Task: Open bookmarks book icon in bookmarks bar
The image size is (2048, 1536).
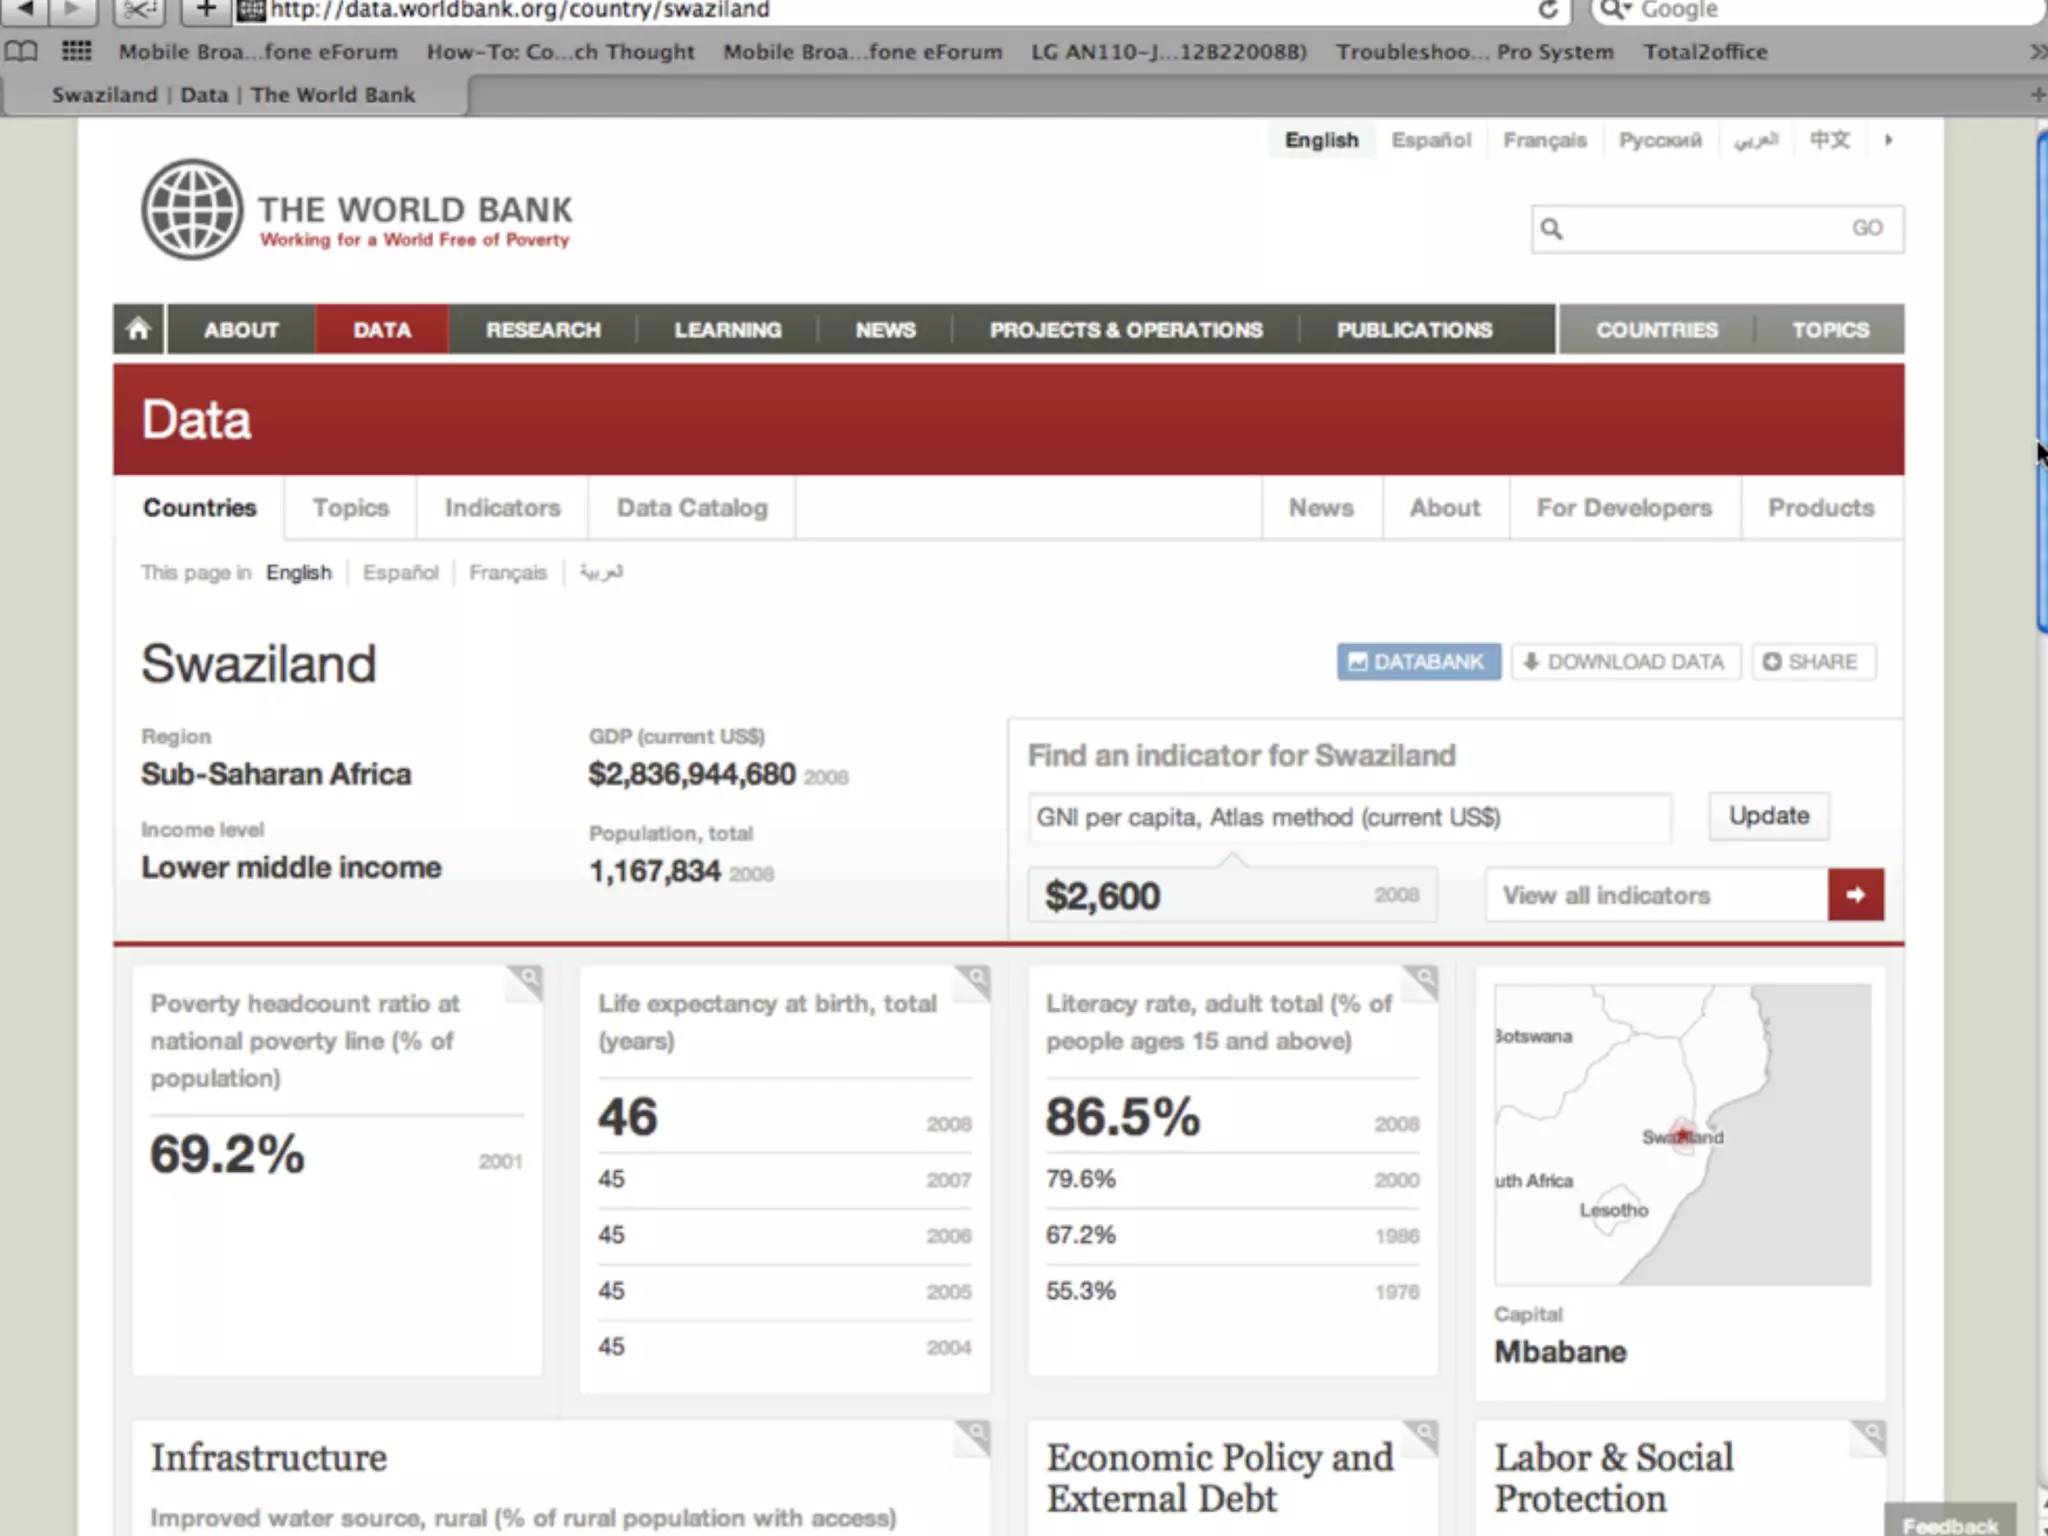Action: [21, 52]
